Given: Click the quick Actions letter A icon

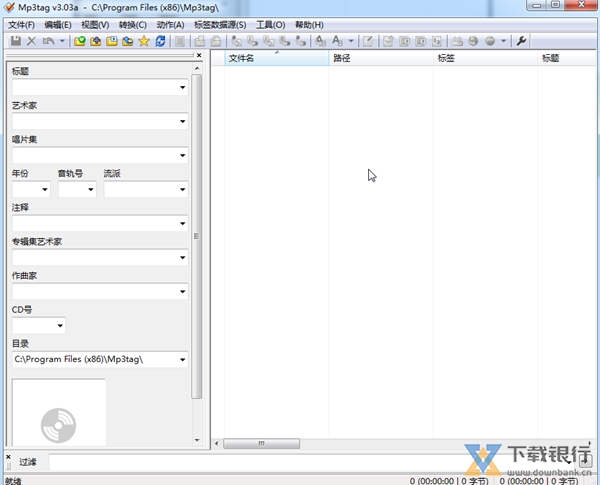Looking at the screenshot, I should click(337, 41).
